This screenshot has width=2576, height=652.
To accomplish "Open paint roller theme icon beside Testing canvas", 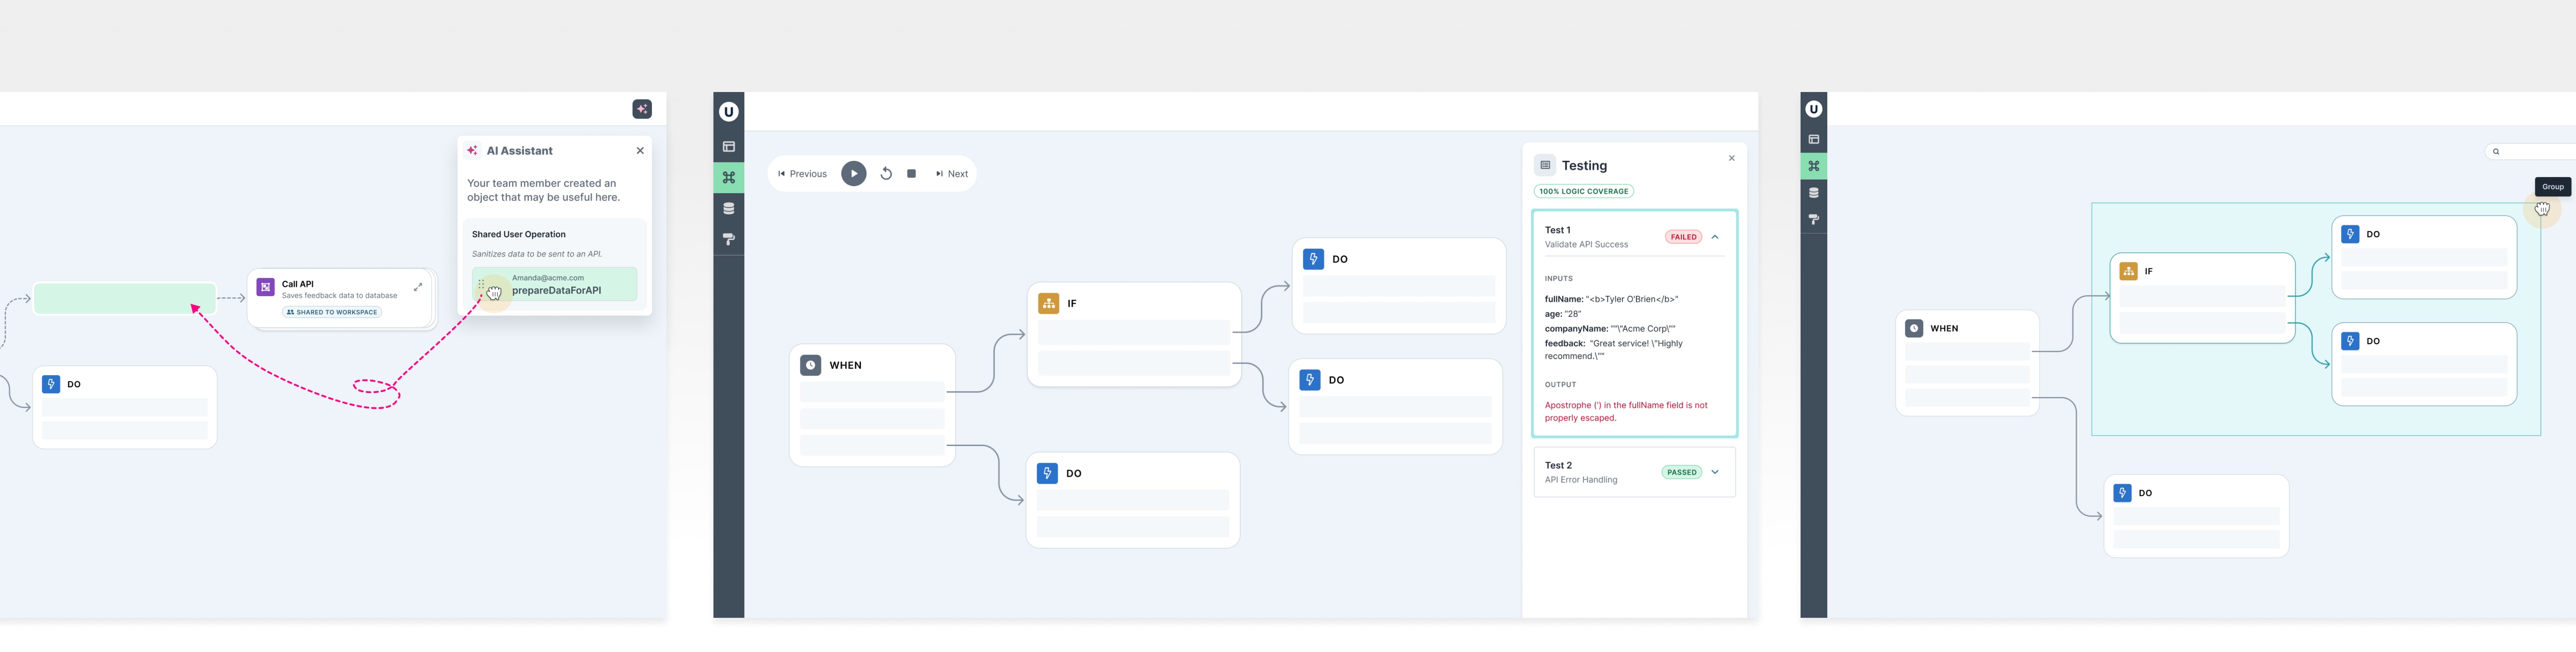I will click(x=728, y=239).
